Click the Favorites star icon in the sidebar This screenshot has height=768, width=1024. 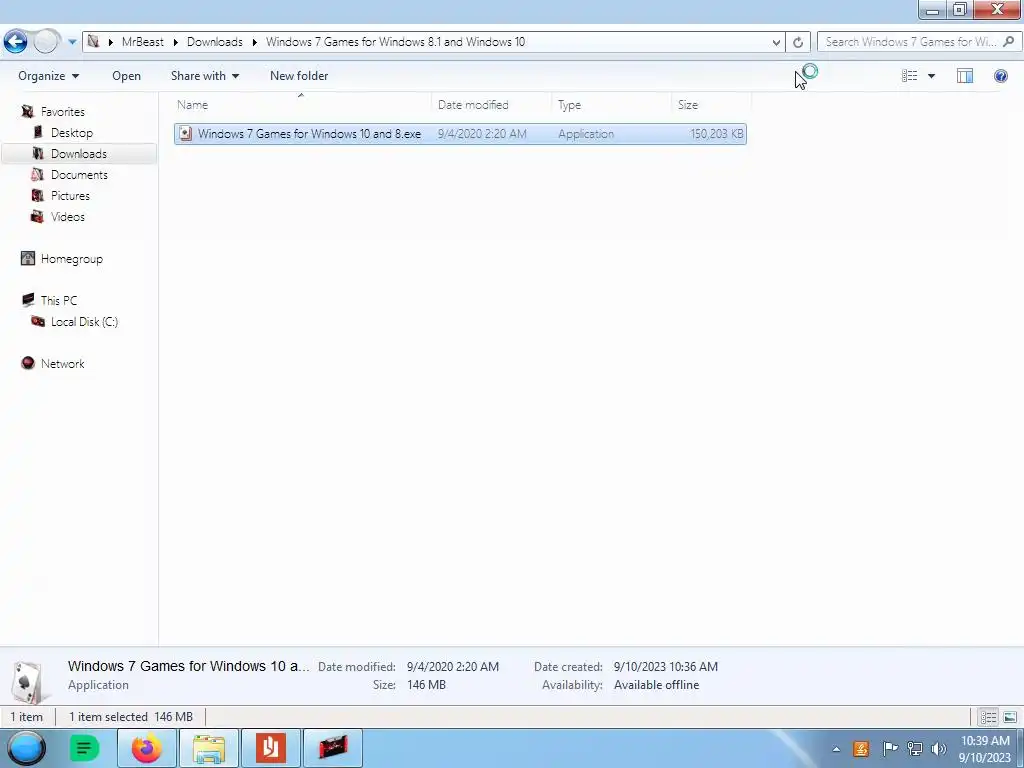tap(27, 112)
